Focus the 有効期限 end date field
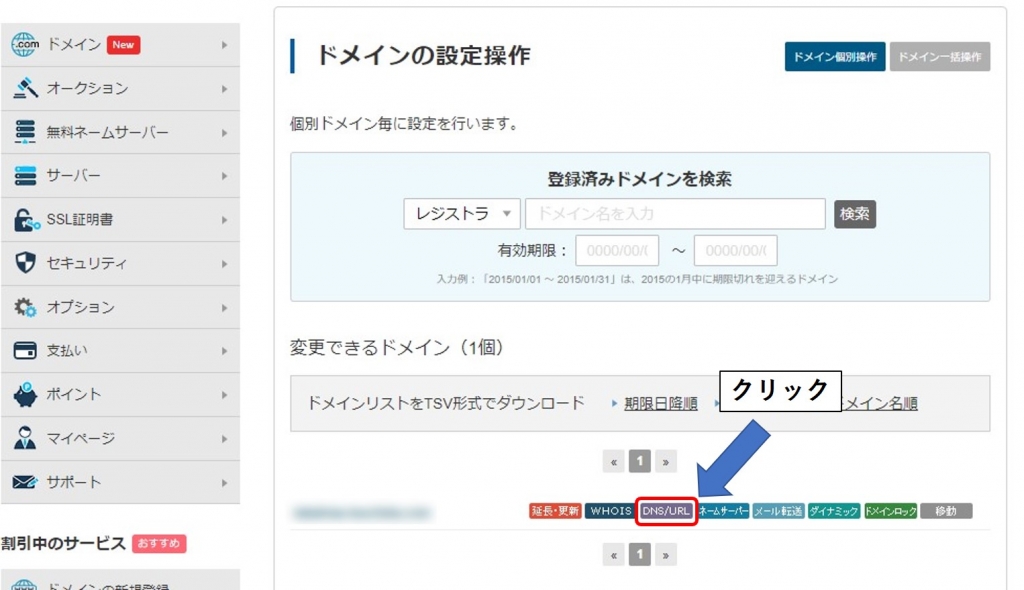 click(735, 250)
